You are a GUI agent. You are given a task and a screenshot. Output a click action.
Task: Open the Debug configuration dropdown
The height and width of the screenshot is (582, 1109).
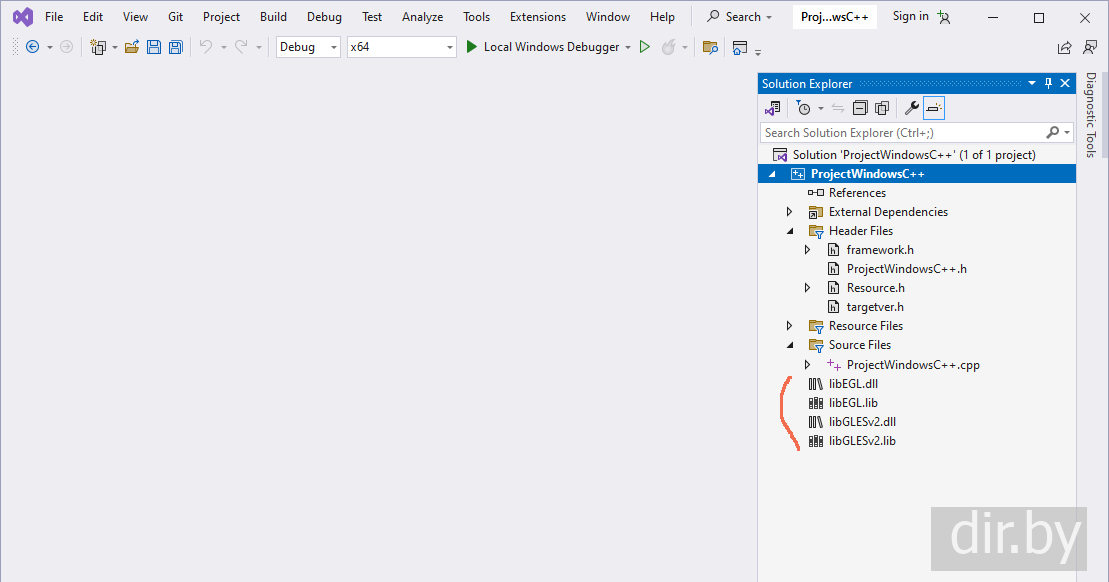click(x=308, y=47)
